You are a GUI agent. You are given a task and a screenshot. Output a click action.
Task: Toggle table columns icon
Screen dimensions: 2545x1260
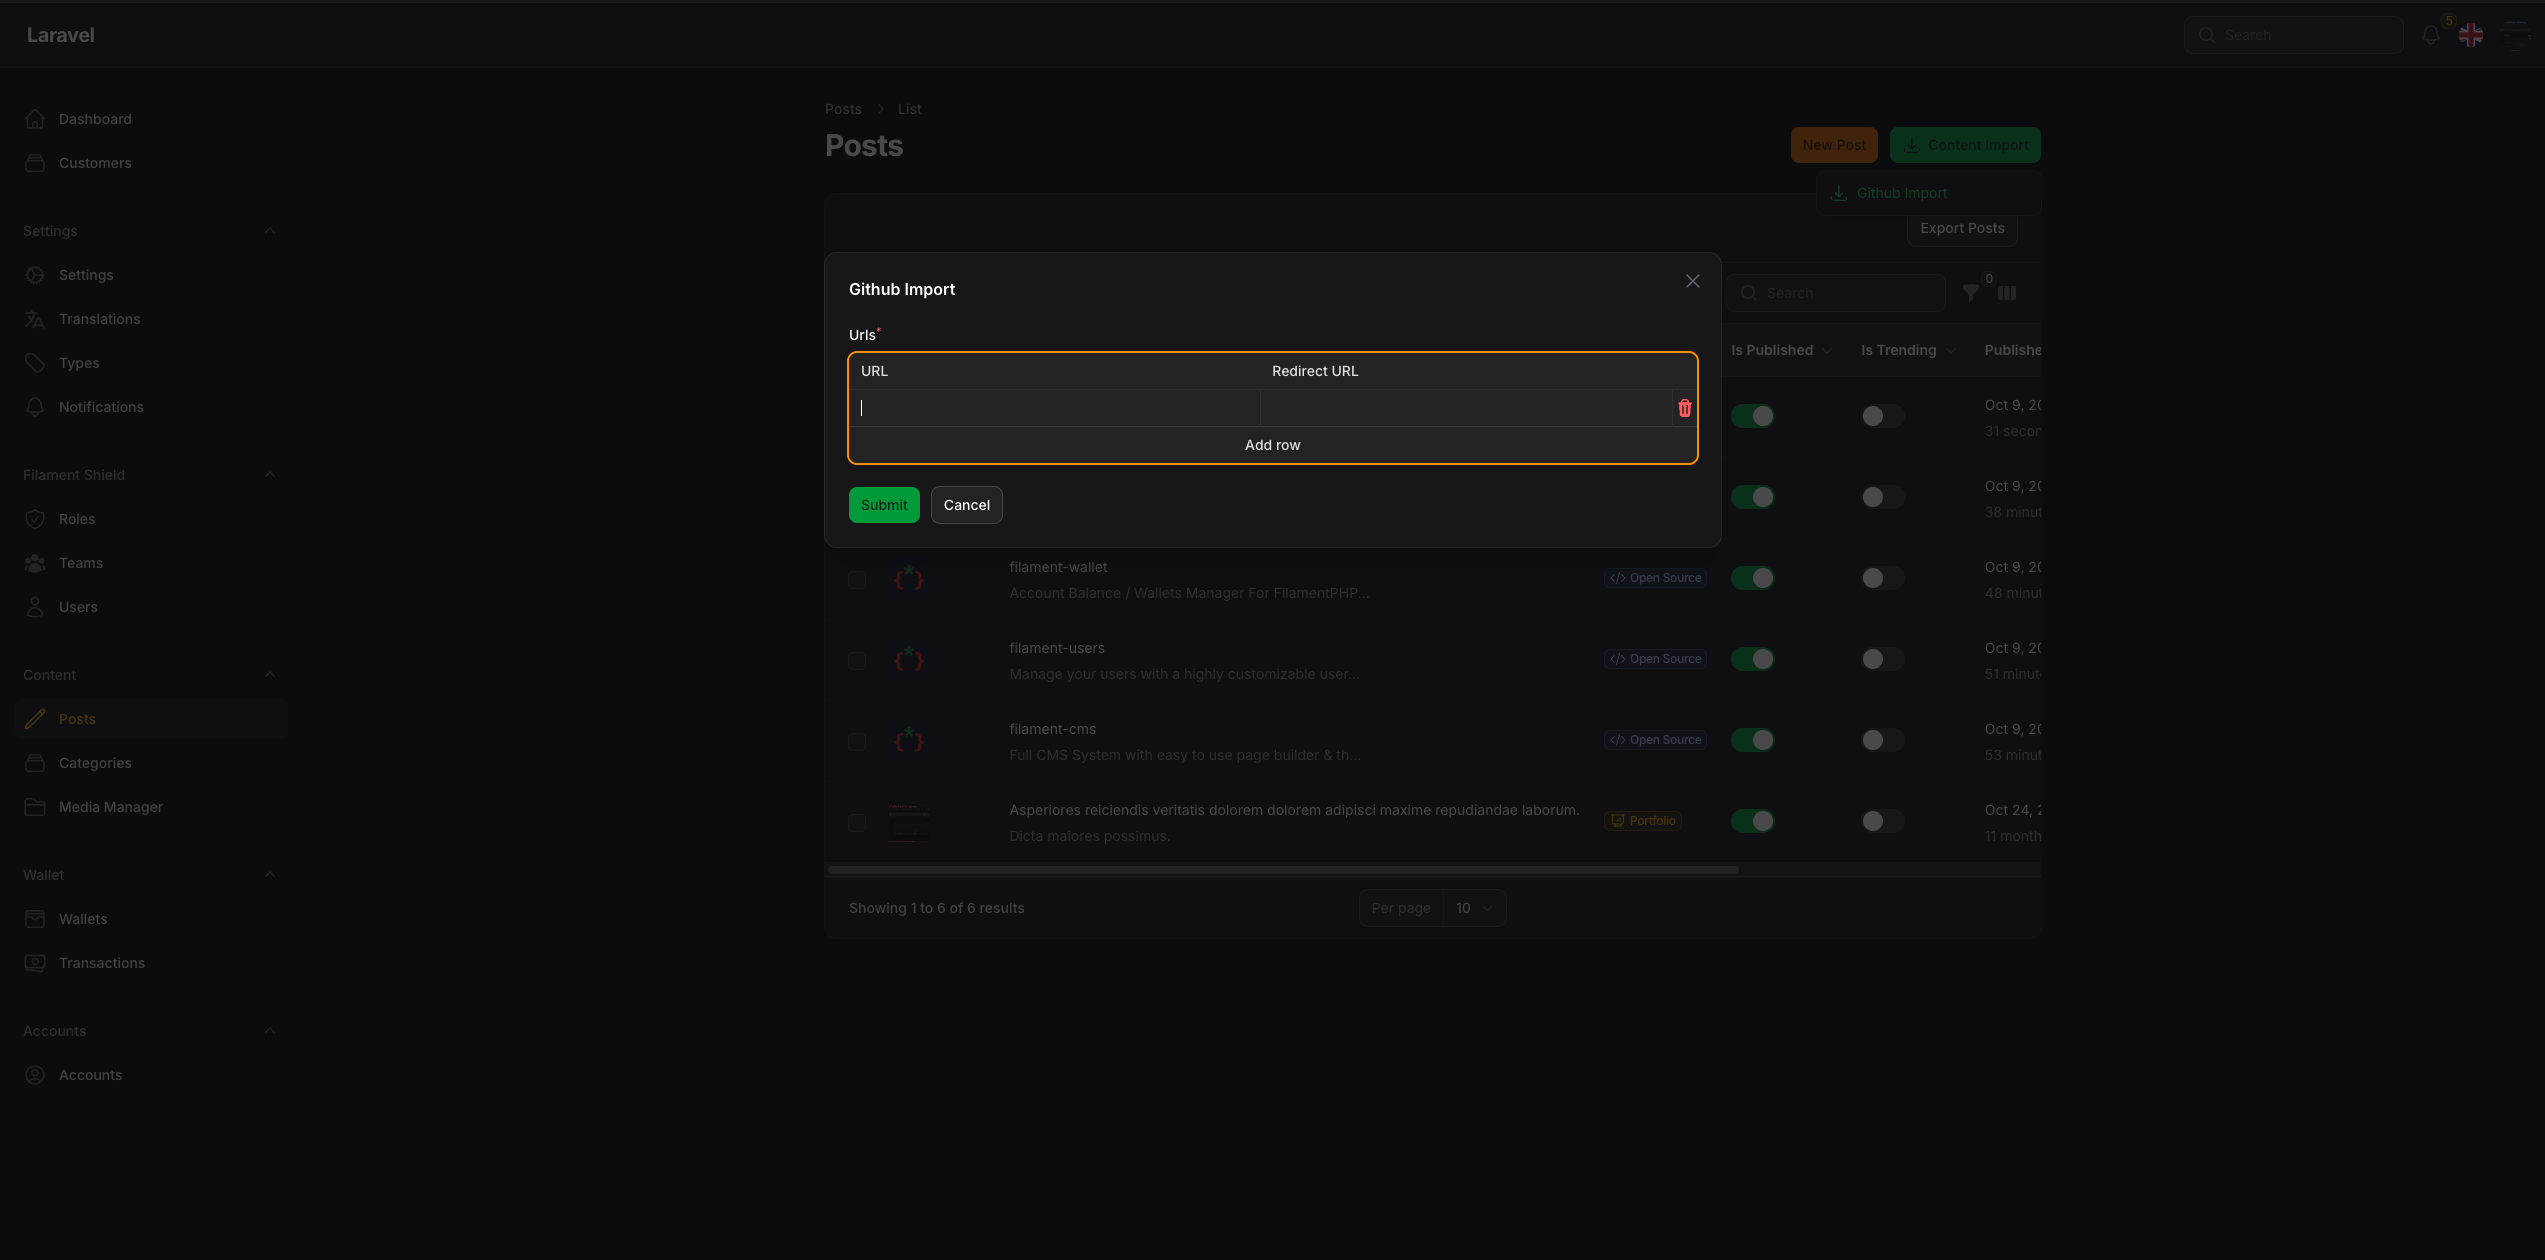tap(2007, 293)
